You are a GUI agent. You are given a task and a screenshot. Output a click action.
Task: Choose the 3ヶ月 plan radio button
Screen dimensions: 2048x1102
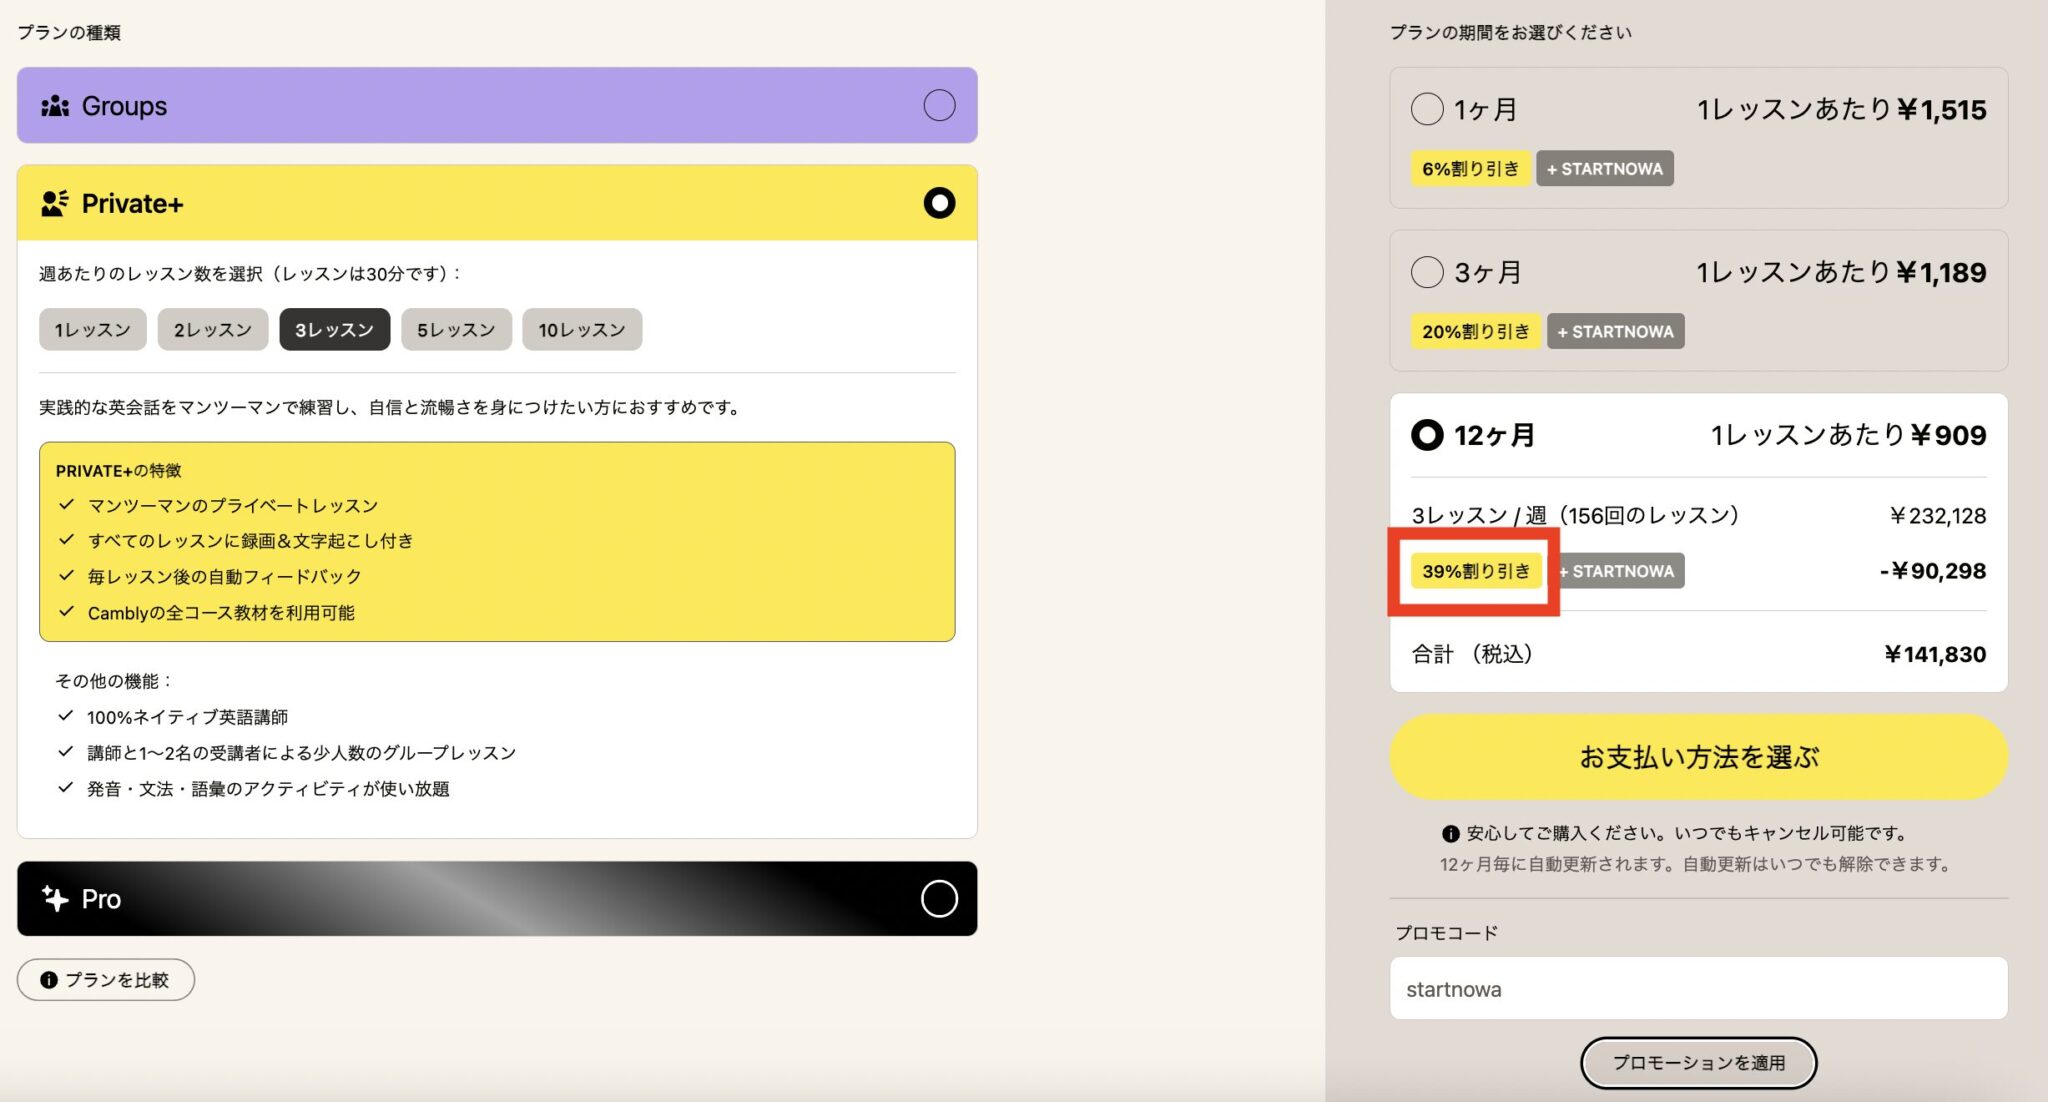tap(1428, 272)
